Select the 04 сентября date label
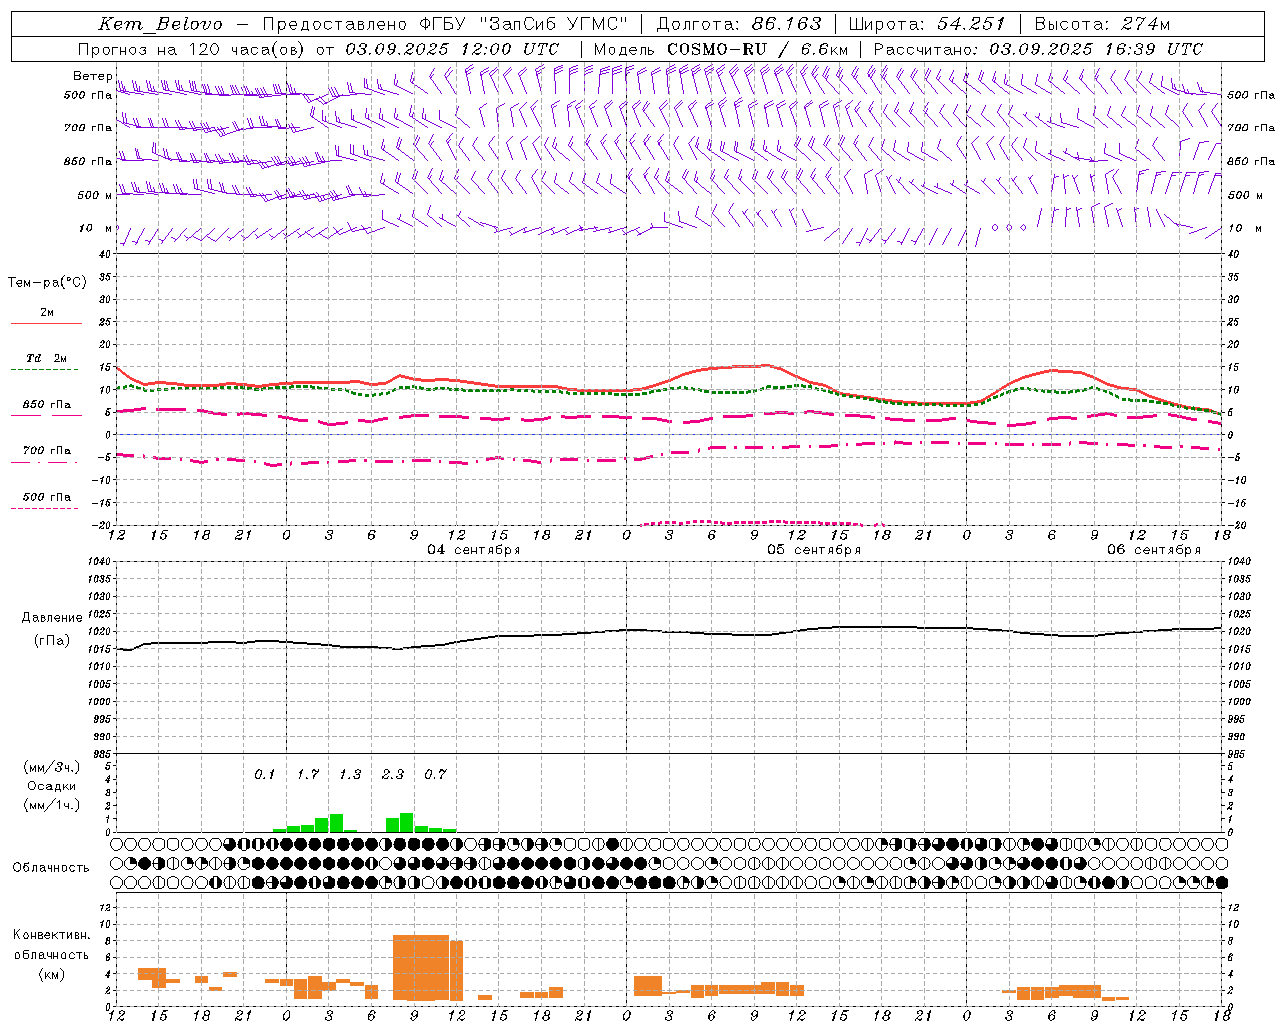This screenshot has height=1024, width=1280. [474, 550]
